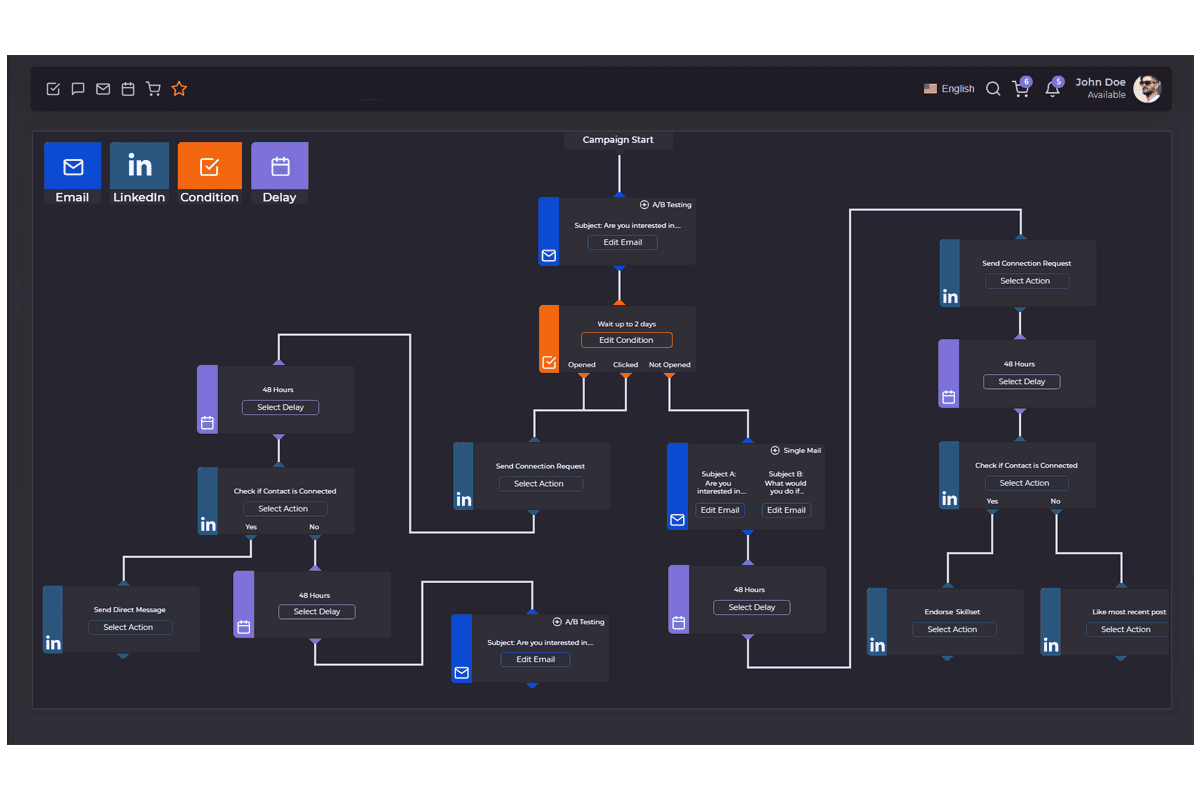
Task: Open the calendar icon in top bar
Action: [x=128, y=89]
